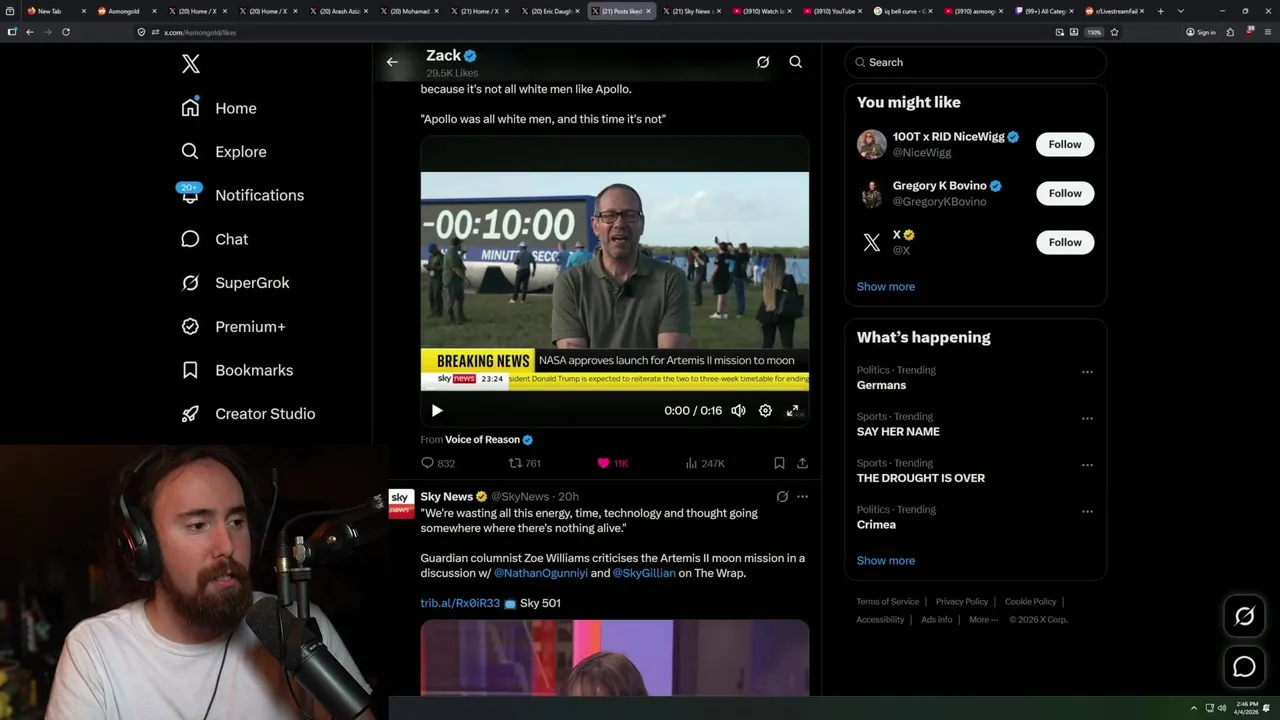The height and width of the screenshot is (720, 1280).
Task: Reply to the post with 832 comments
Action: click(438, 463)
